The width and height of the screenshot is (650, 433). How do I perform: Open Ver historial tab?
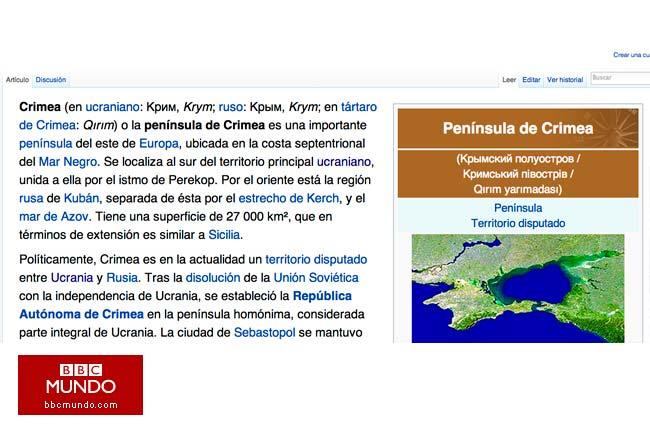click(x=565, y=79)
